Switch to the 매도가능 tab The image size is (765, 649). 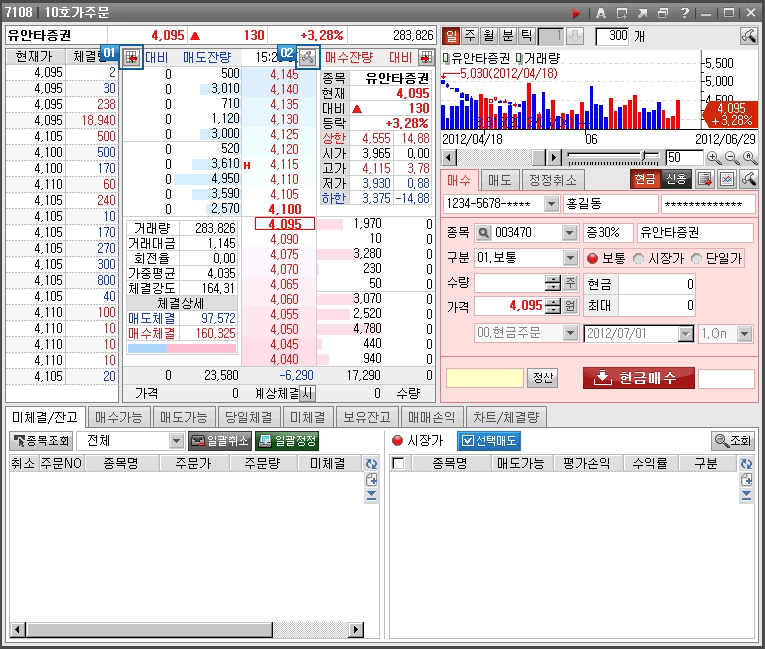[183, 417]
